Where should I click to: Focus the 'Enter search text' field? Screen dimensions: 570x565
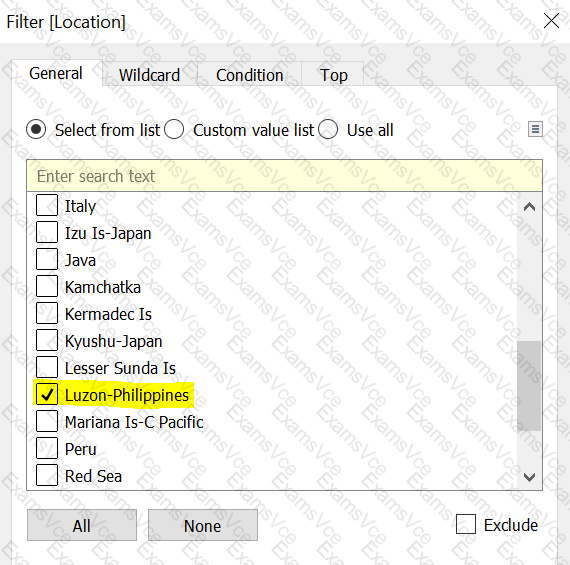click(x=284, y=176)
